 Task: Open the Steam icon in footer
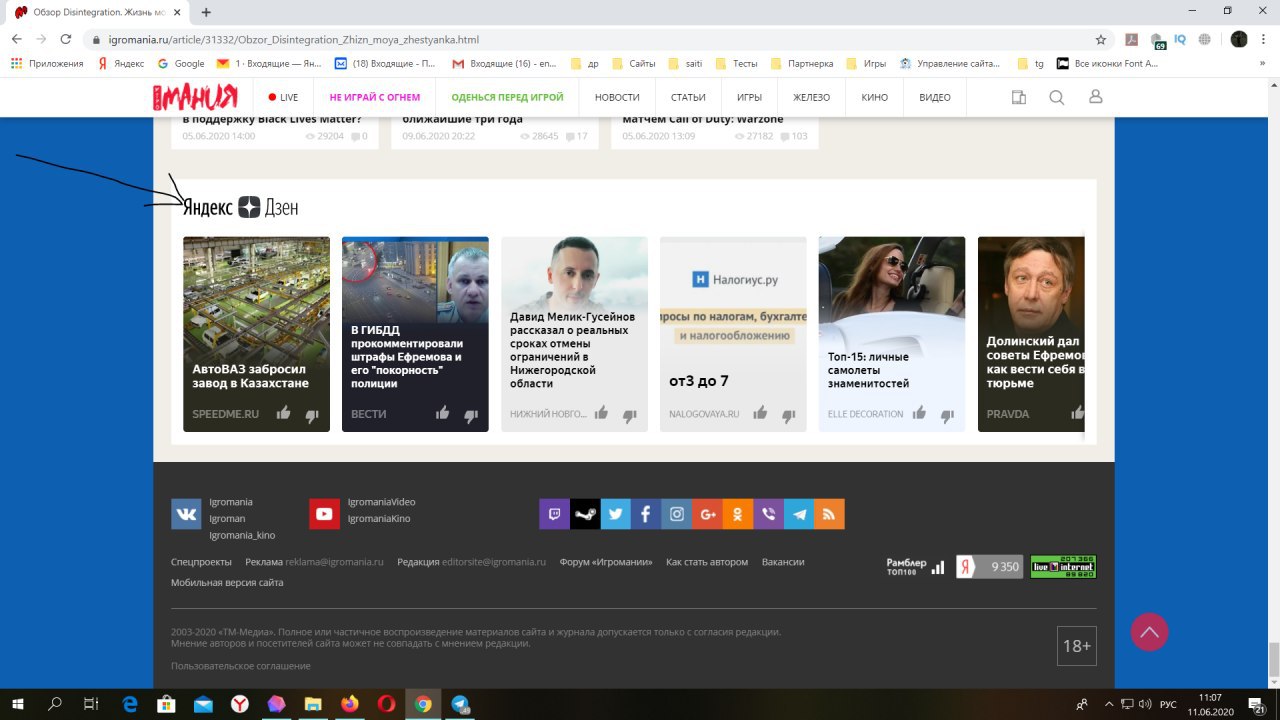(x=585, y=514)
